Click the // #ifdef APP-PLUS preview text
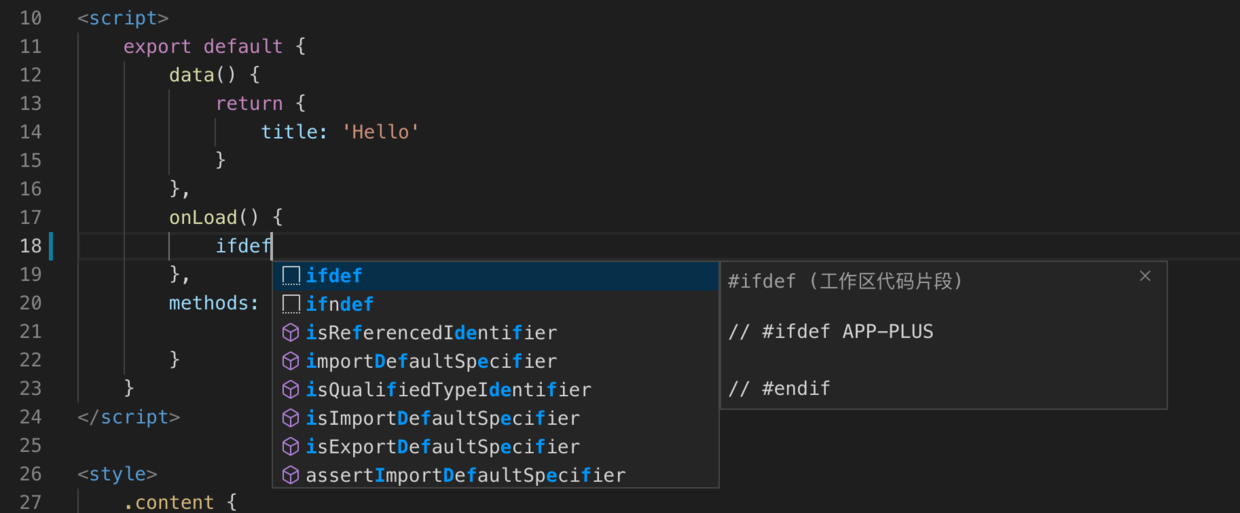This screenshot has width=1240, height=513. pyautogui.click(x=830, y=332)
